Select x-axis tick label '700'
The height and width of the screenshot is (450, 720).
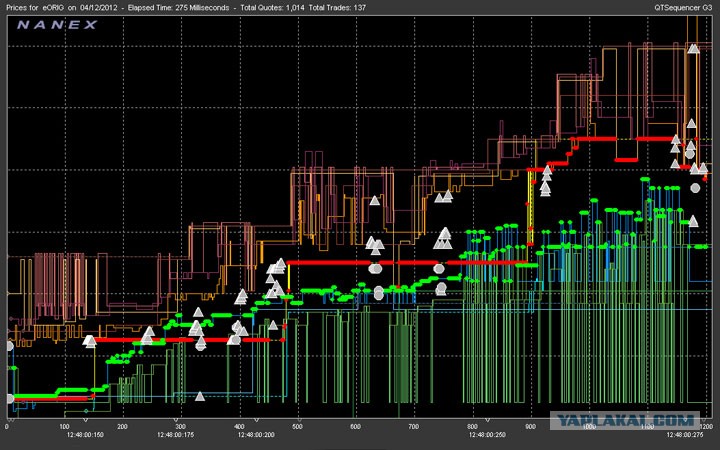(414, 427)
